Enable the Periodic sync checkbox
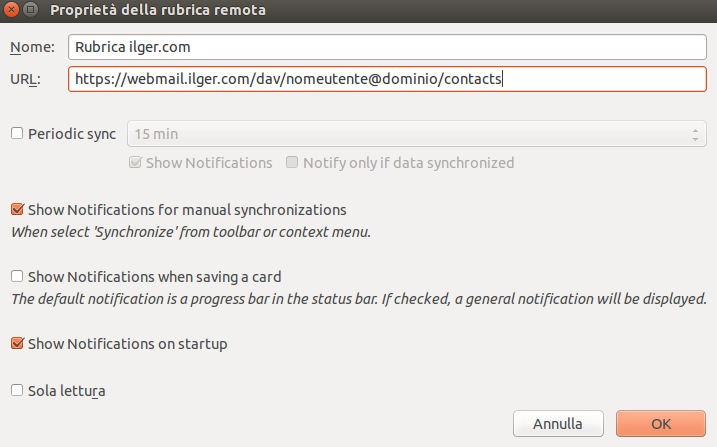 (x=17, y=133)
